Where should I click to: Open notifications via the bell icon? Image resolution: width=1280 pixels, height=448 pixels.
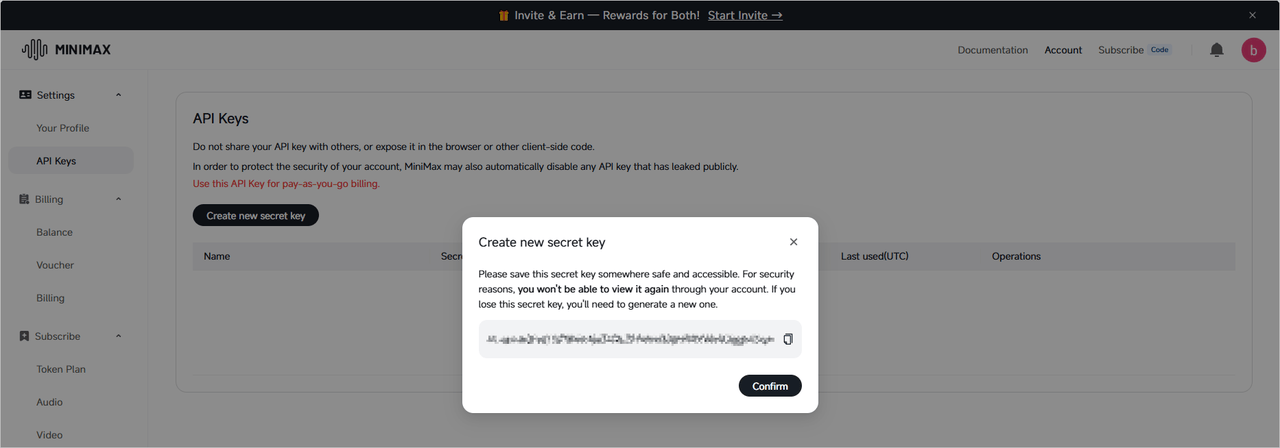(1217, 50)
